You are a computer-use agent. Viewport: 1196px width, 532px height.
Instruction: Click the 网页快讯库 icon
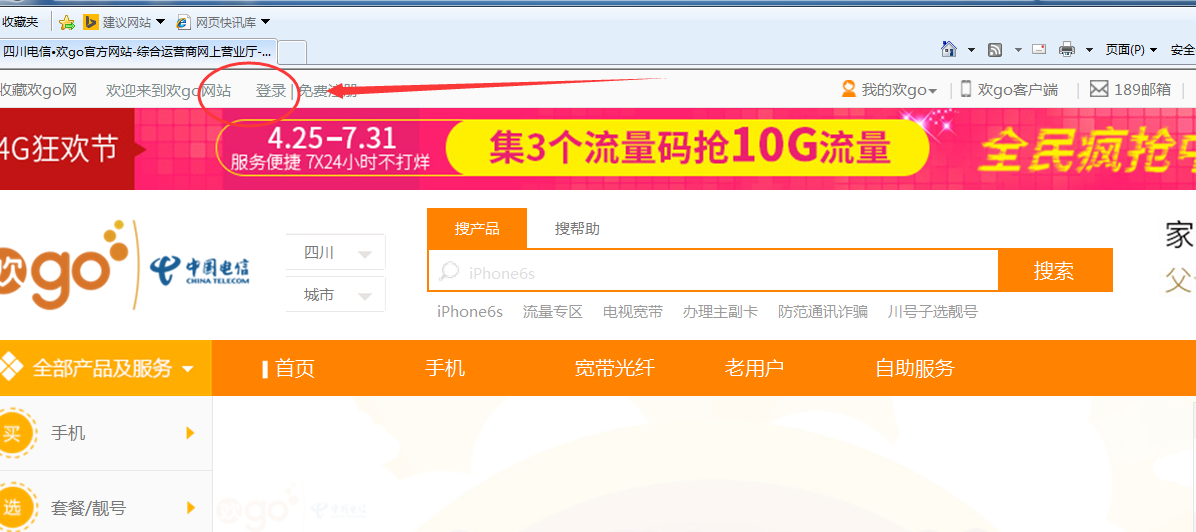pos(183,22)
